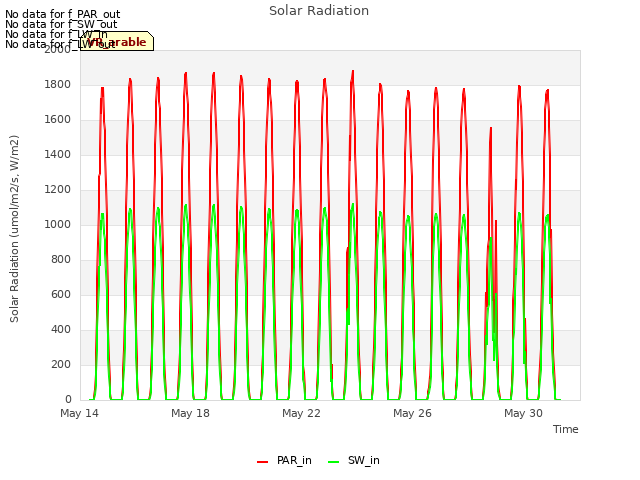
Task: Click the 1200 y-axis tick label
Action: [x=58, y=190]
